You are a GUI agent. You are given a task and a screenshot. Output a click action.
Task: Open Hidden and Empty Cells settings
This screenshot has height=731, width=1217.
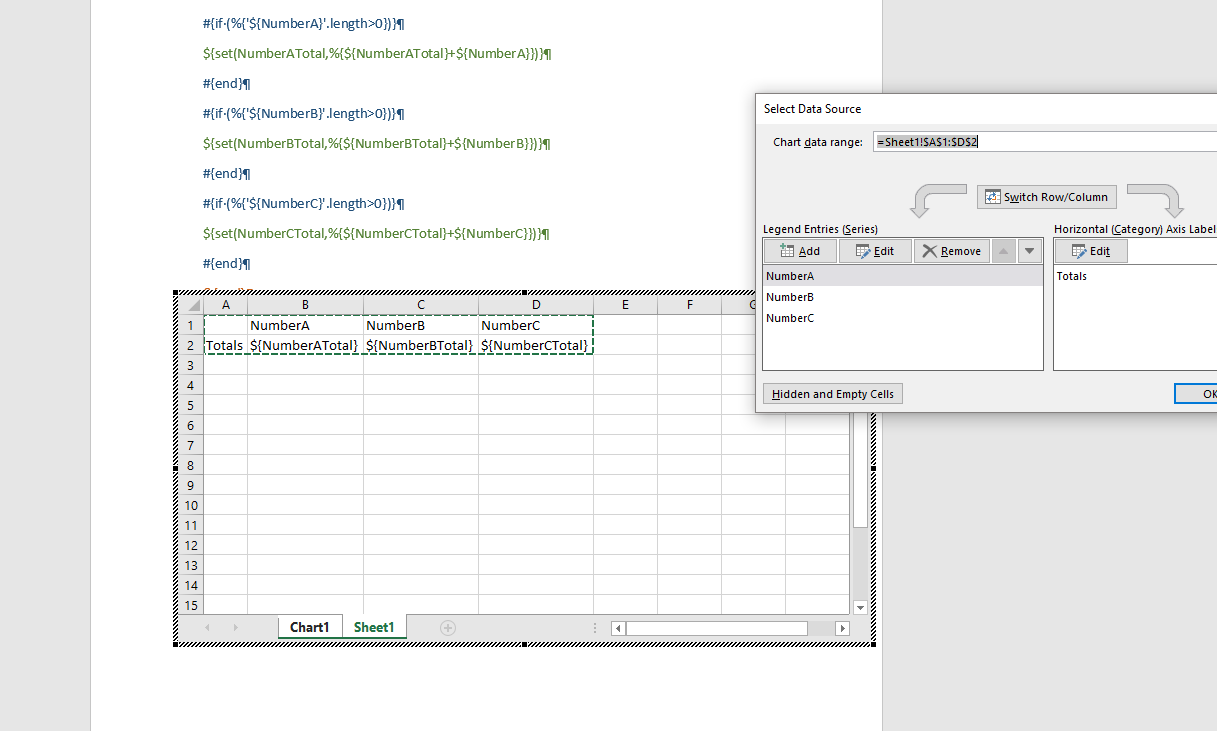click(832, 394)
